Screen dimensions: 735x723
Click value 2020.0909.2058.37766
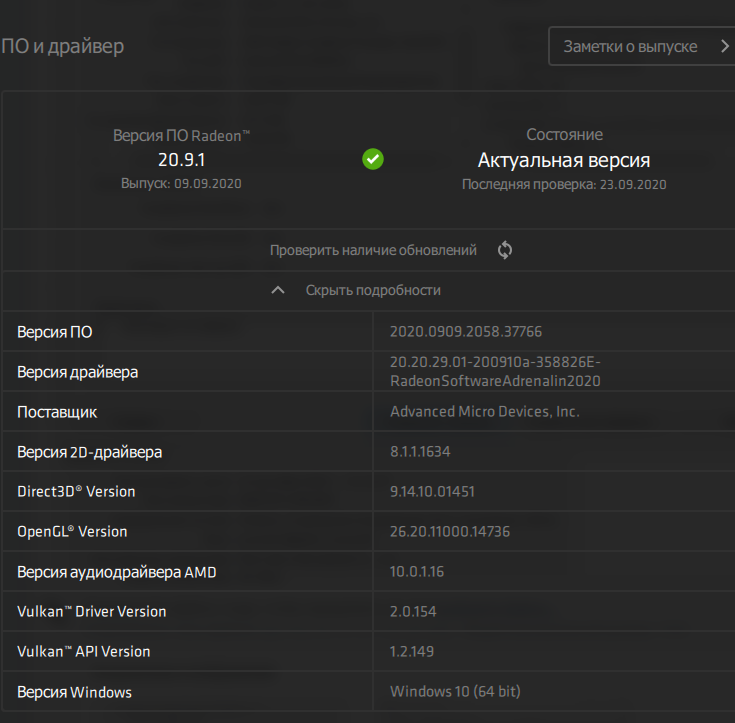[466, 331]
